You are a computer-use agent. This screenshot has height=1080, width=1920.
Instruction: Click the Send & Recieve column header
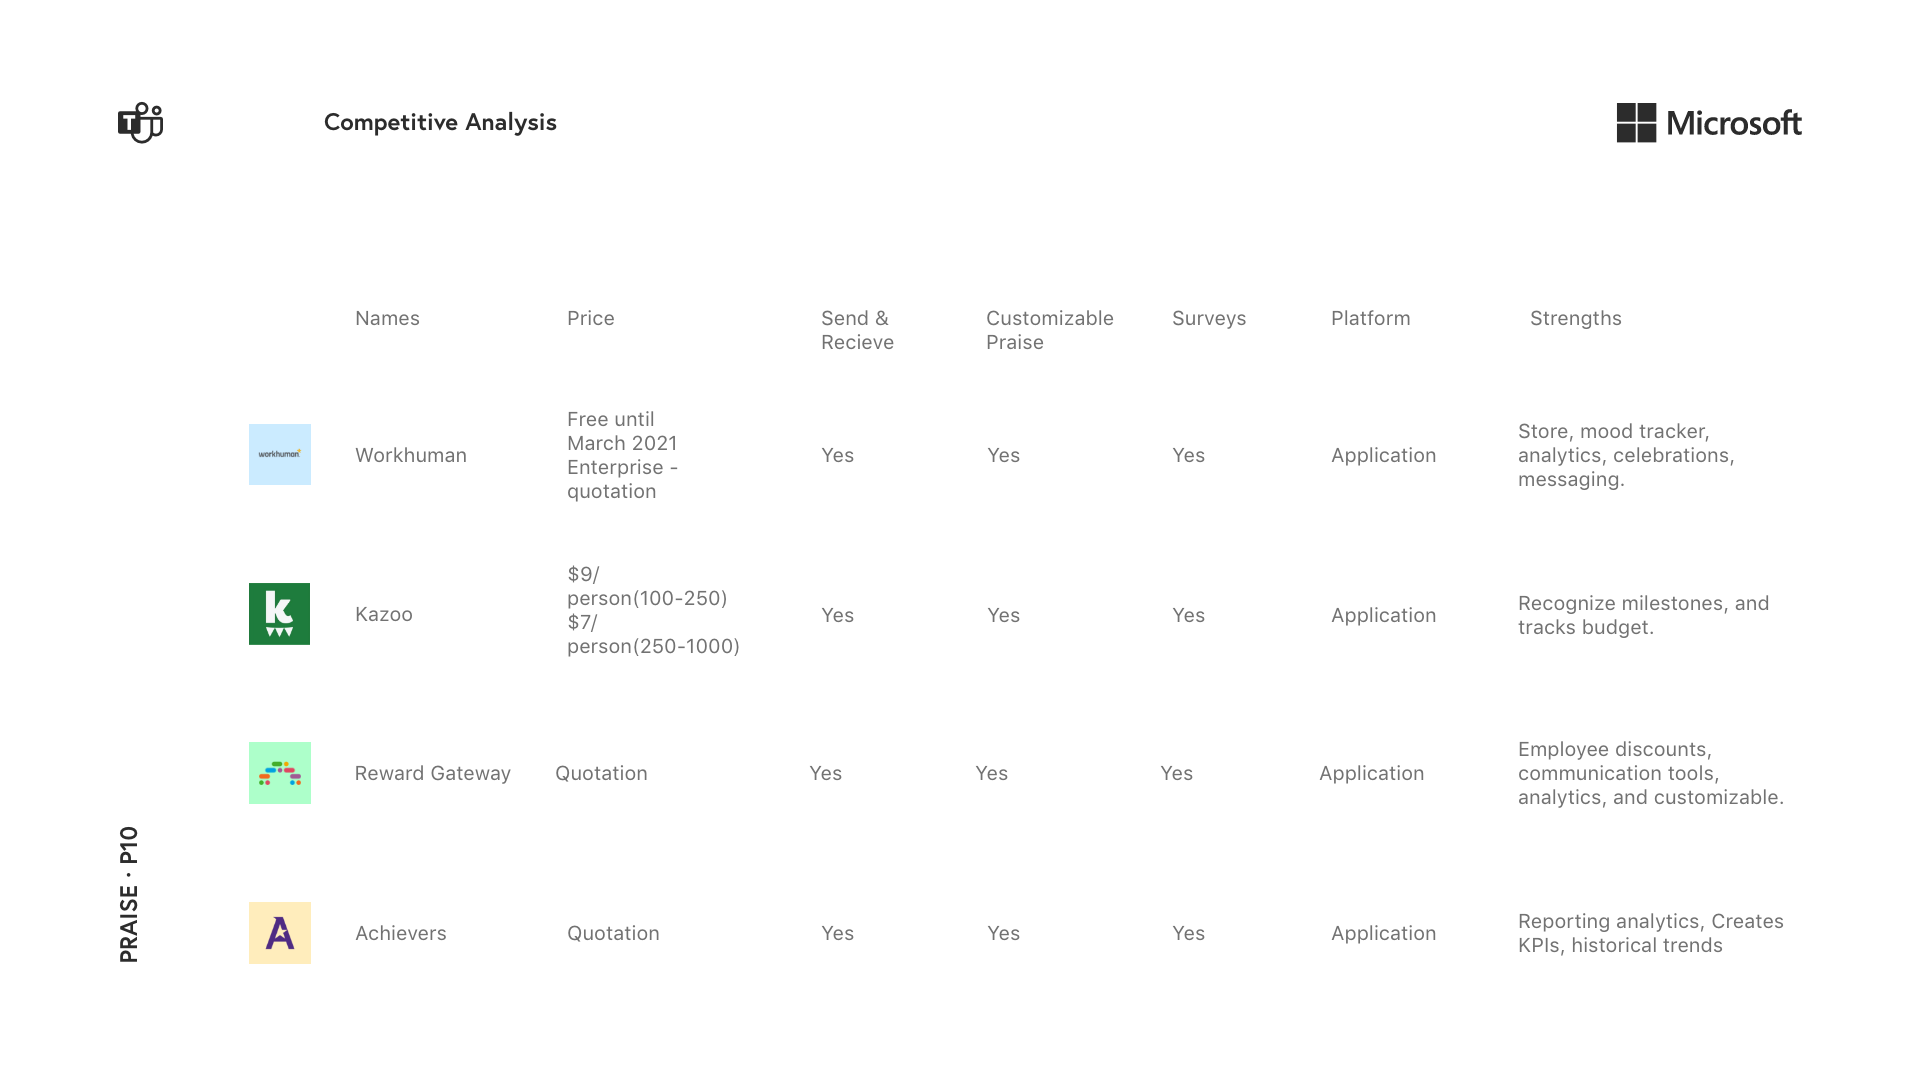pyautogui.click(x=857, y=330)
